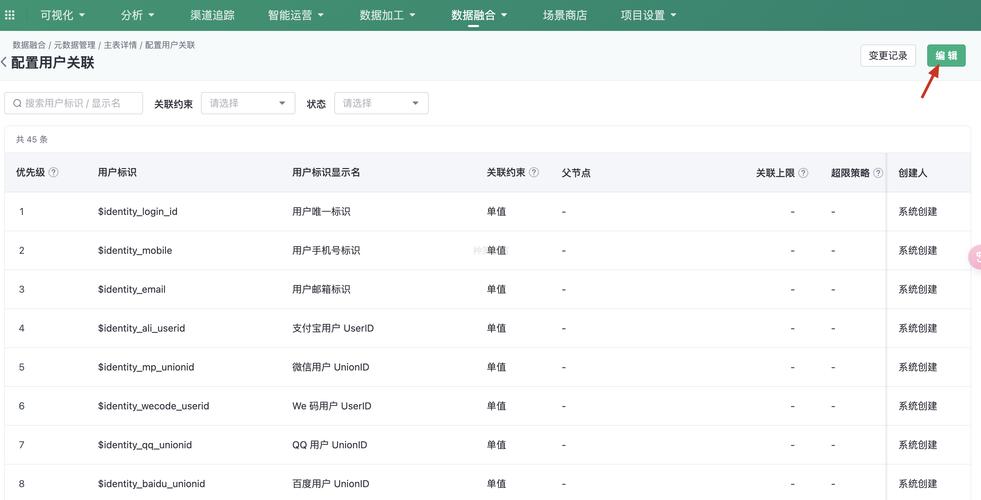Image resolution: width=981 pixels, height=500 pixels.
Task: Click the 父节点 column header
Action: coord(576,173)
